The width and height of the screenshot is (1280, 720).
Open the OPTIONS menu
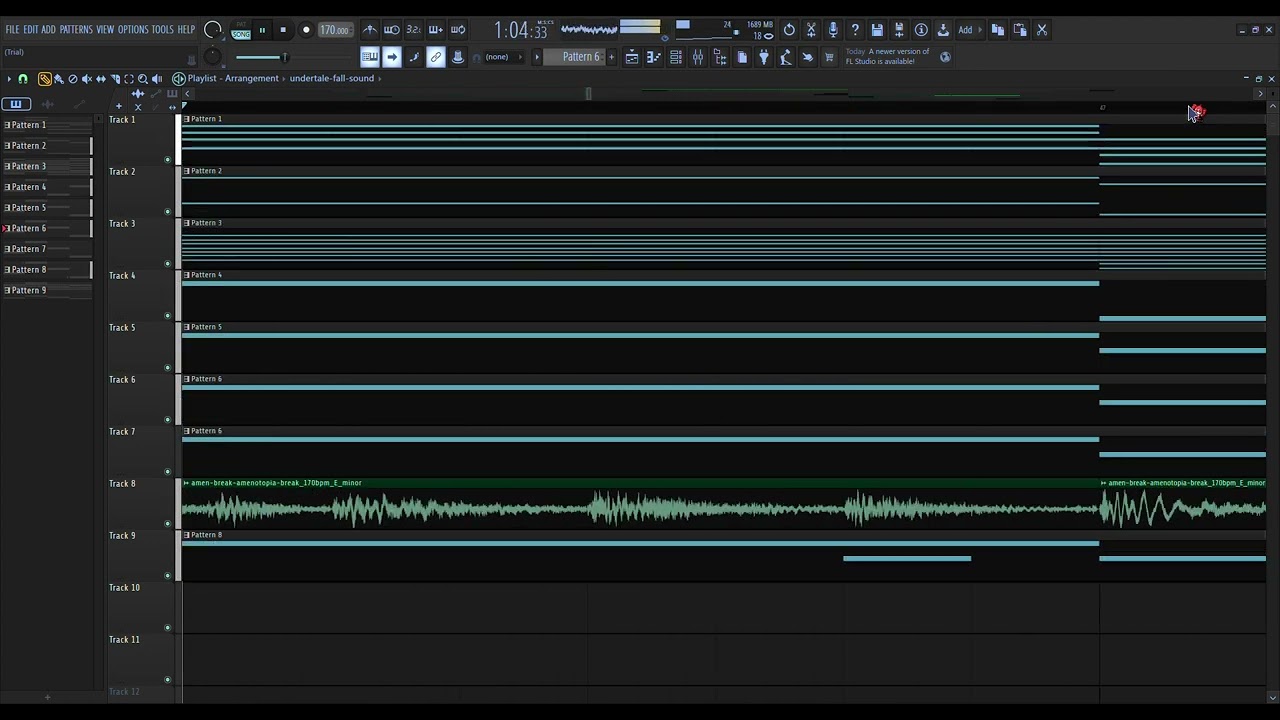click(133, 30)
